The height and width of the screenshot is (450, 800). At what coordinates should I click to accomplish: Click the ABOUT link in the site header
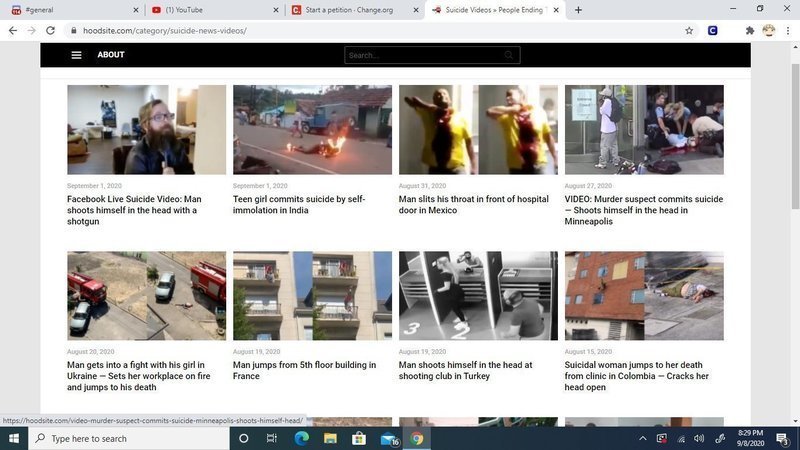pyautogui.click(x=111, y=55)
